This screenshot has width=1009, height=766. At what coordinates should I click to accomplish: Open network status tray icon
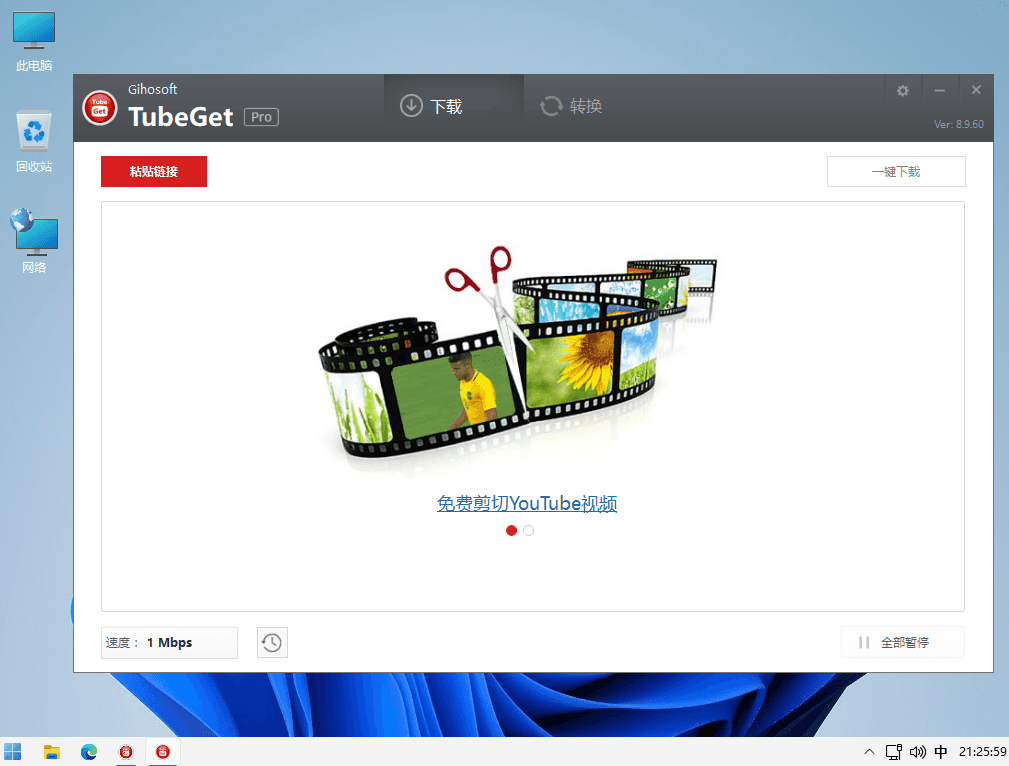[x=894, y=752]
